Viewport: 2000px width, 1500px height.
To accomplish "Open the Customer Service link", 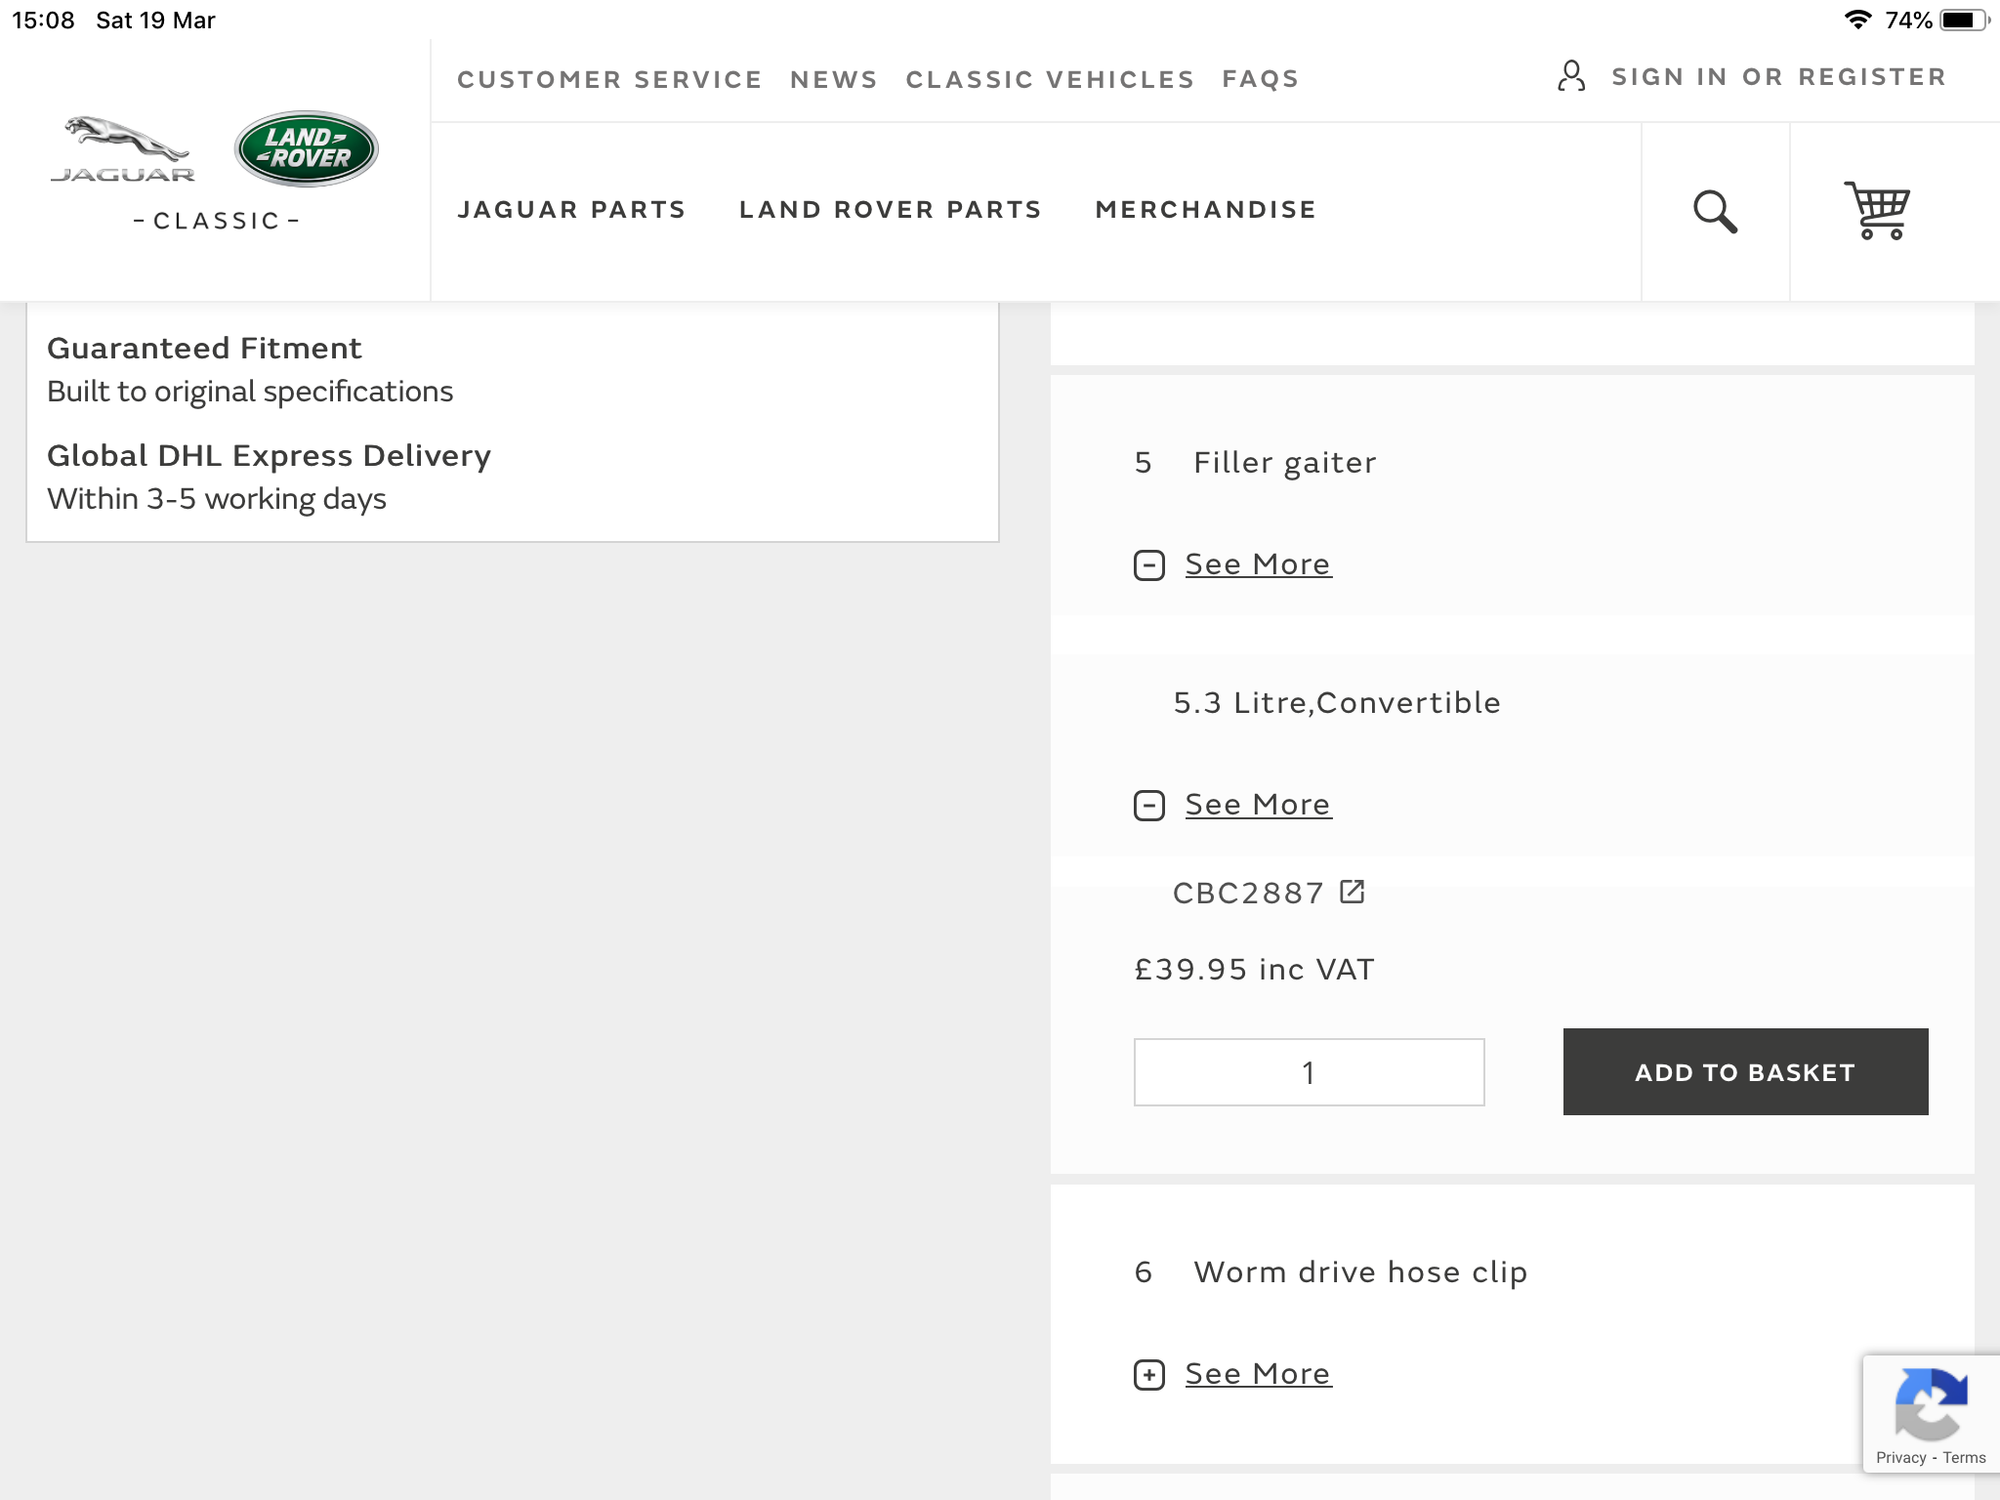I will pos(609,79).
